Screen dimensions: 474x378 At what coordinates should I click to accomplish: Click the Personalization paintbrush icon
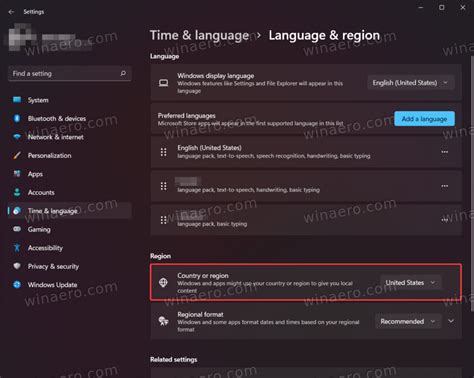point(17,155)
